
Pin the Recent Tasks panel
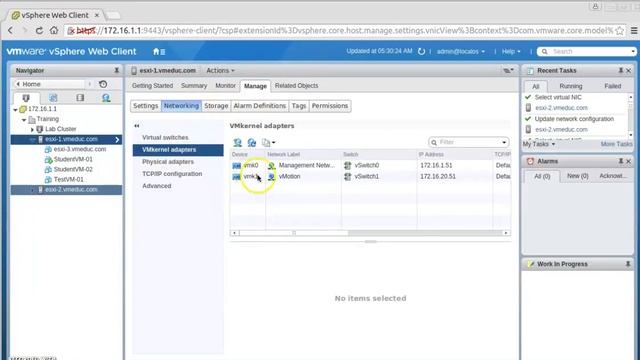[621, 71]
